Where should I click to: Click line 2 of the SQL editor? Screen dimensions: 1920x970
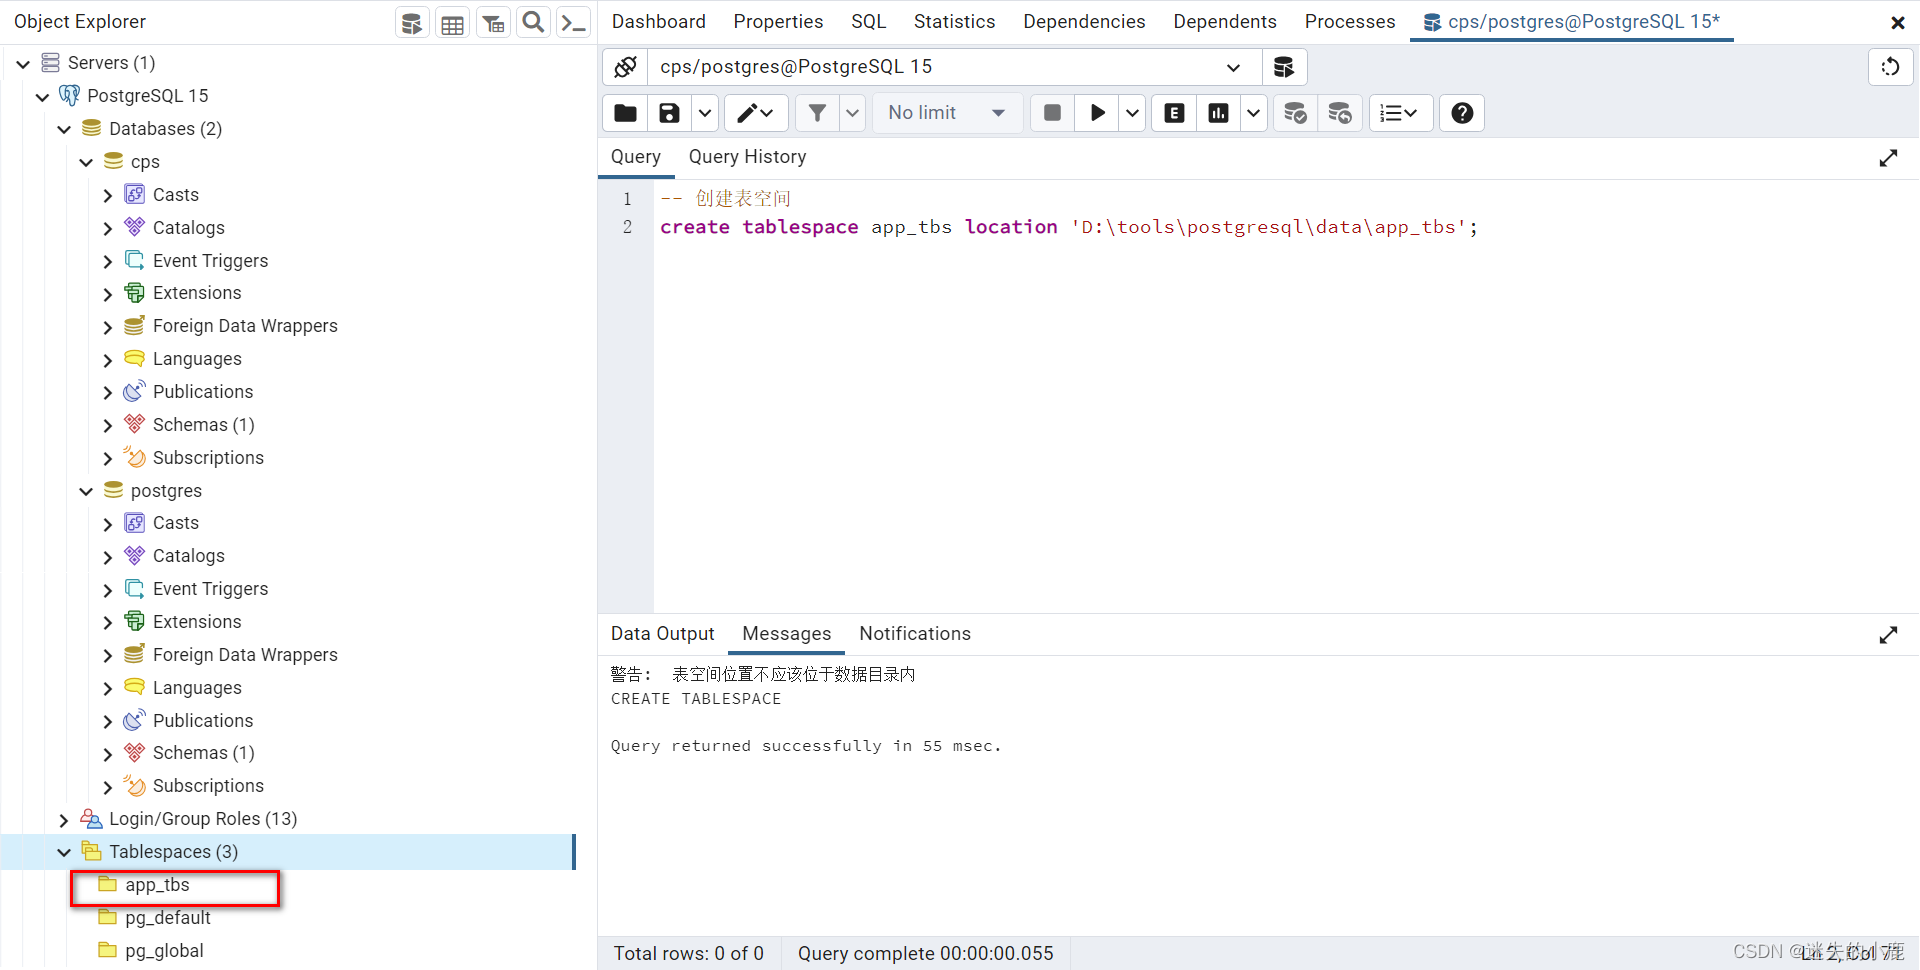(1068, 227)
